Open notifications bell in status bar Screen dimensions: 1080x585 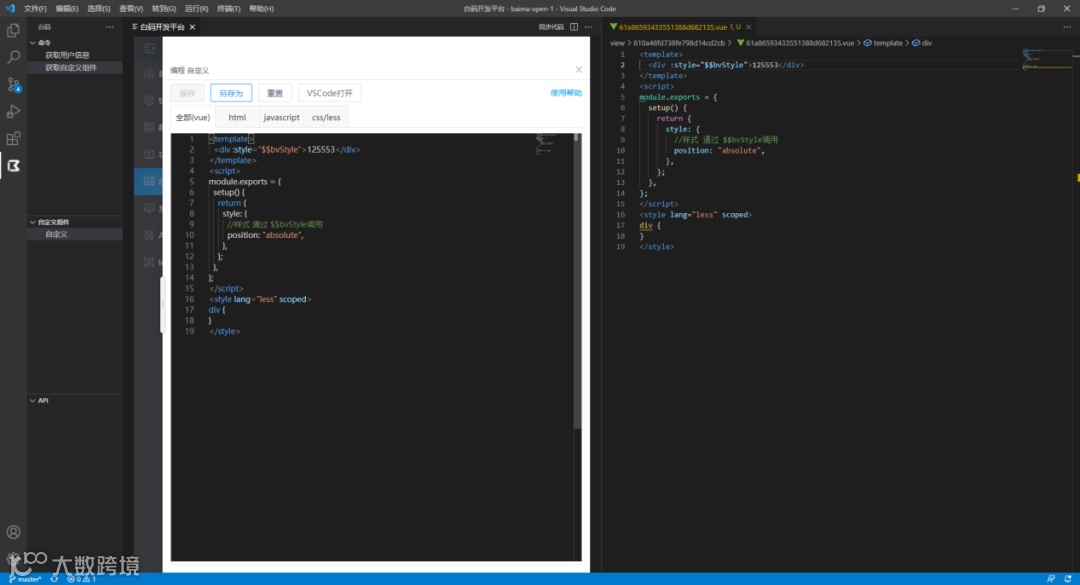point(1068,579)
